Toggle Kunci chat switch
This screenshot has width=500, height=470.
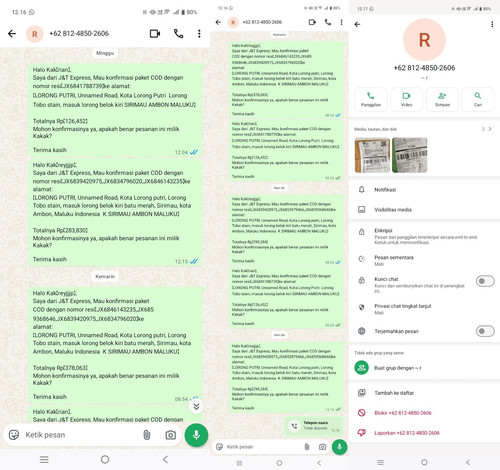(x=485, y=281)
